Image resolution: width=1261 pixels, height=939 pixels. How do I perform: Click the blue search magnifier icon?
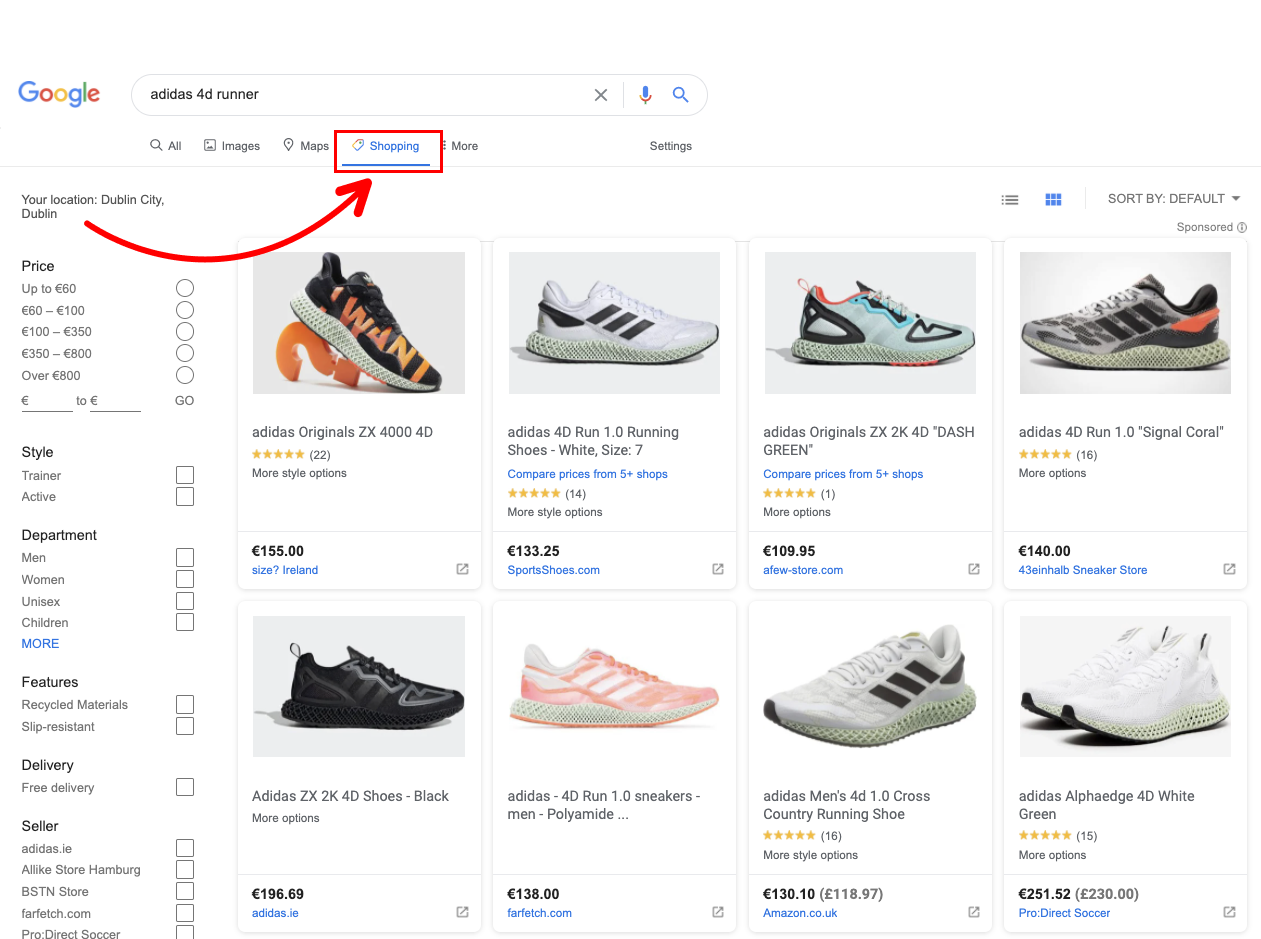pyautogui.click(x=680, y=95)
